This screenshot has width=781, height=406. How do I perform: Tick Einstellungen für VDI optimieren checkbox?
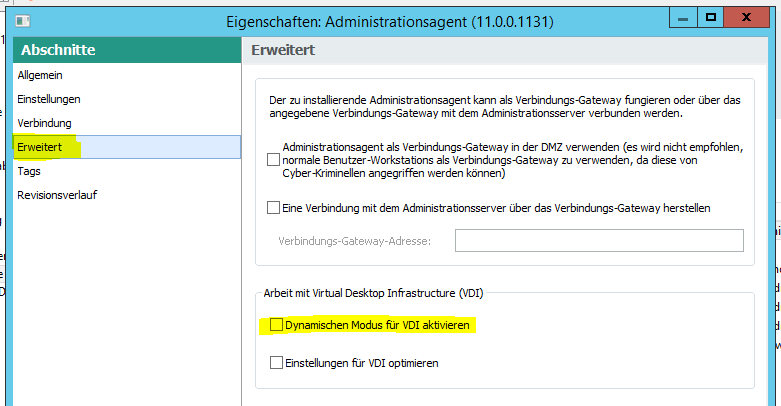[x=276, y=363]
